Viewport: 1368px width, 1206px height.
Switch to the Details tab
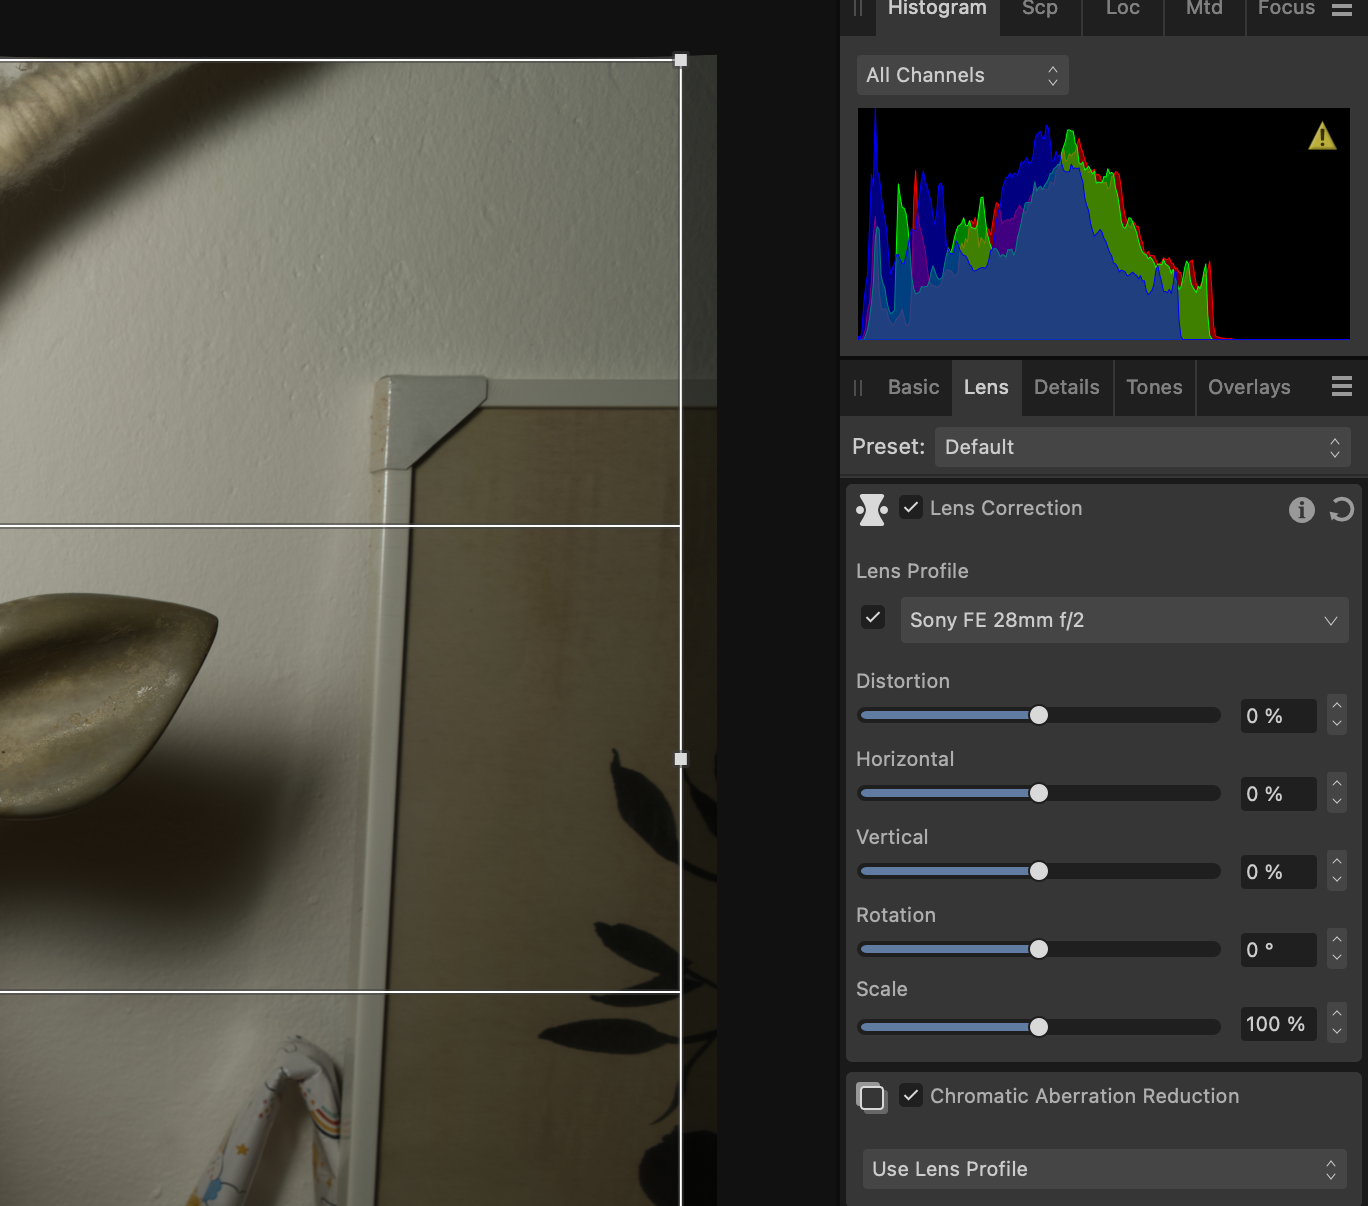[1066, 387]
